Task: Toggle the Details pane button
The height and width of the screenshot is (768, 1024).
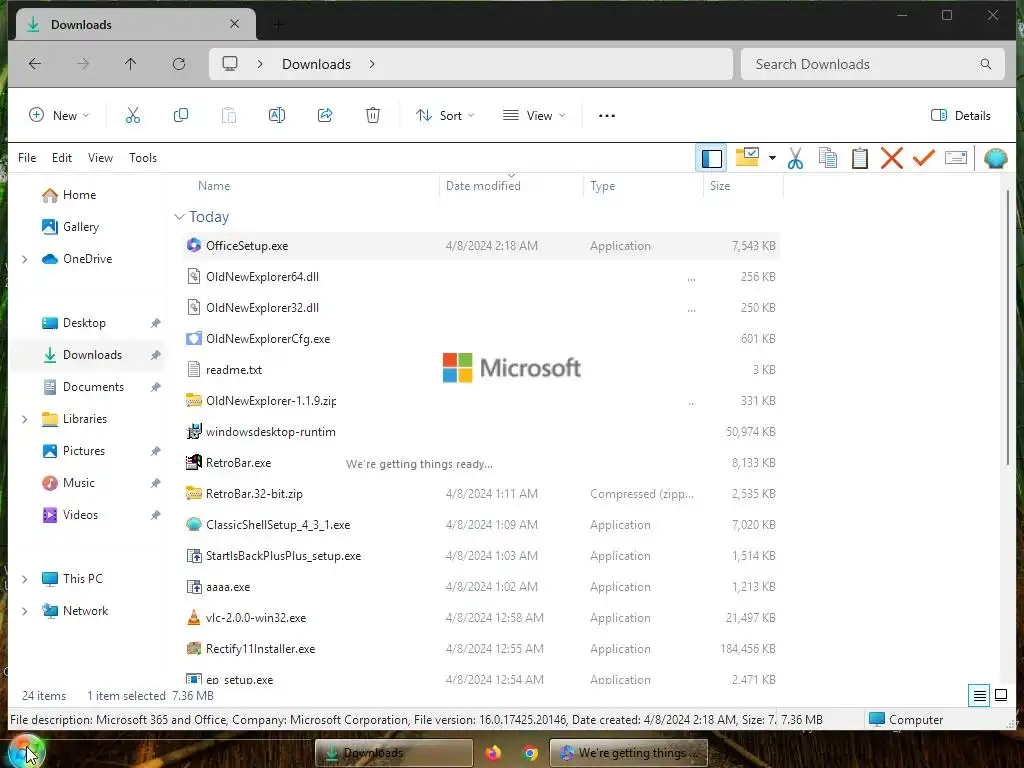Action: tap(960, 116)
